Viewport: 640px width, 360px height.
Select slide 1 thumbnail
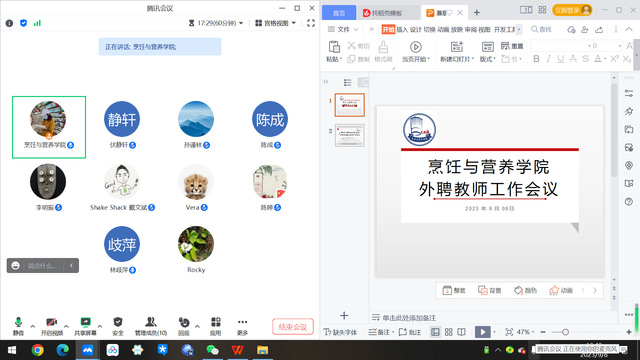pyautogui.click(x=349, y=105)
